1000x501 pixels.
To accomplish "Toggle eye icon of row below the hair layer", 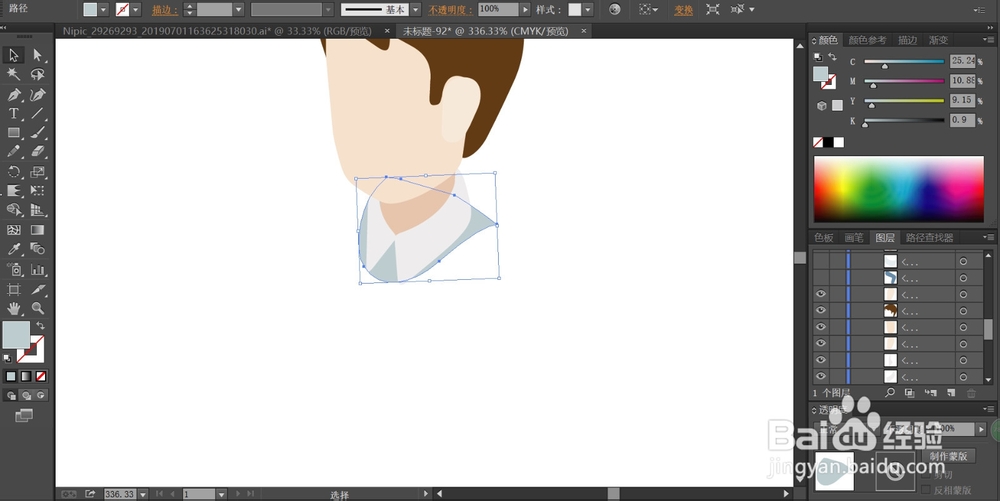I will tap(821, 327).
